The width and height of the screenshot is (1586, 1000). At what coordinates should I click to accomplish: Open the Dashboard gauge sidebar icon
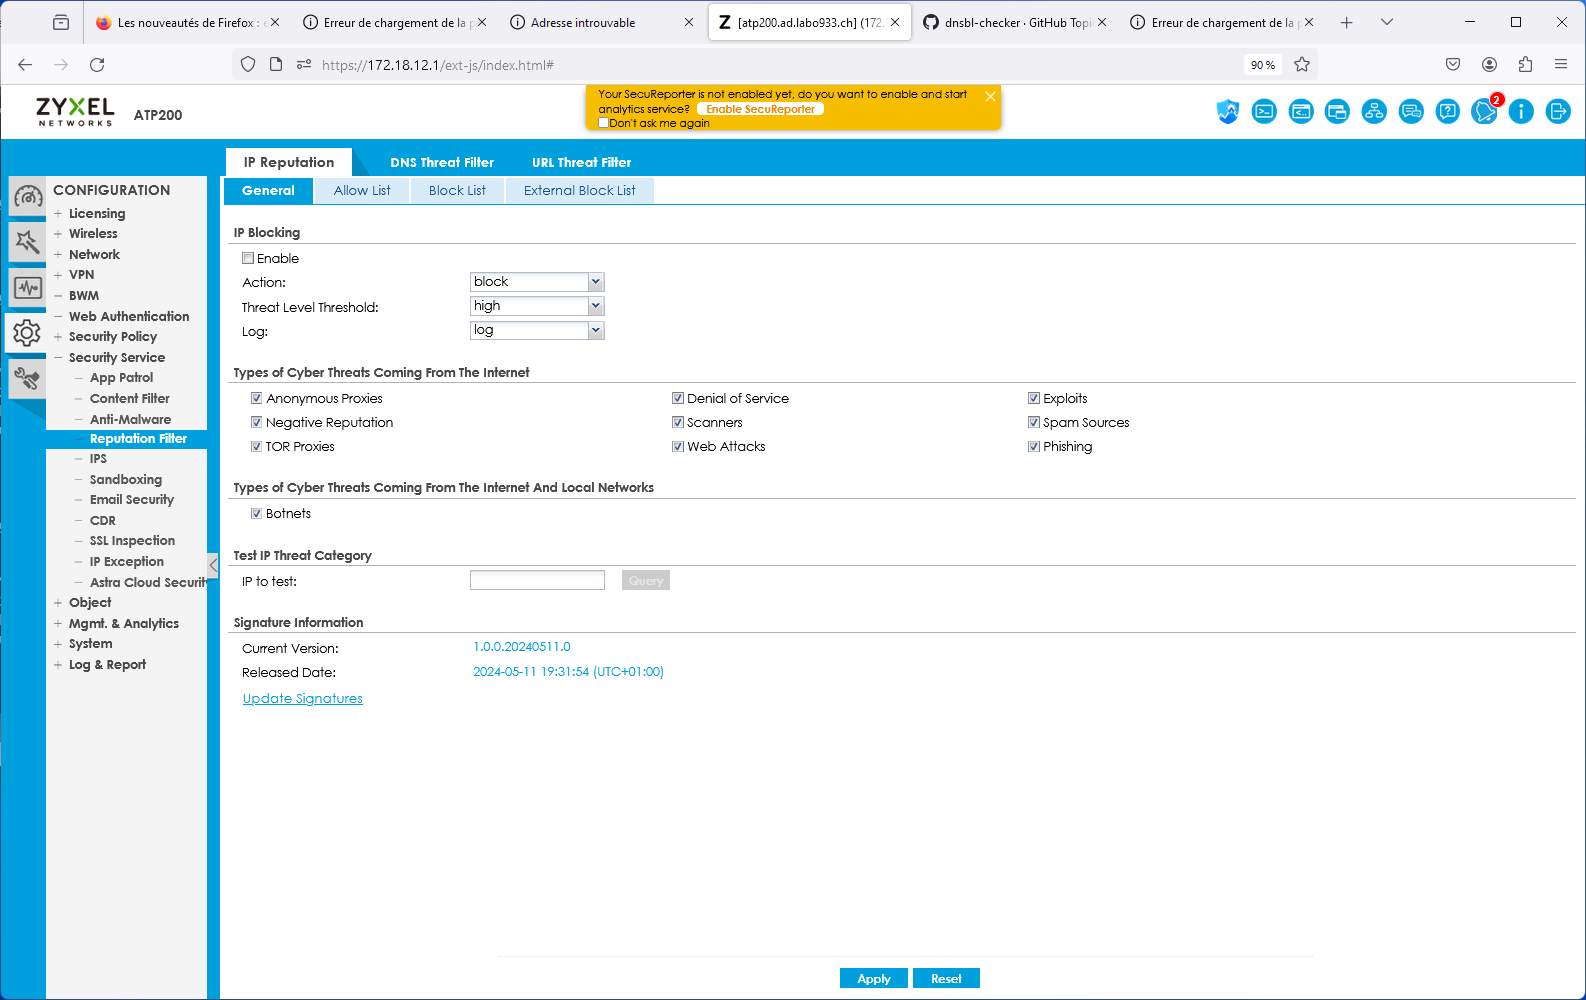28,197
